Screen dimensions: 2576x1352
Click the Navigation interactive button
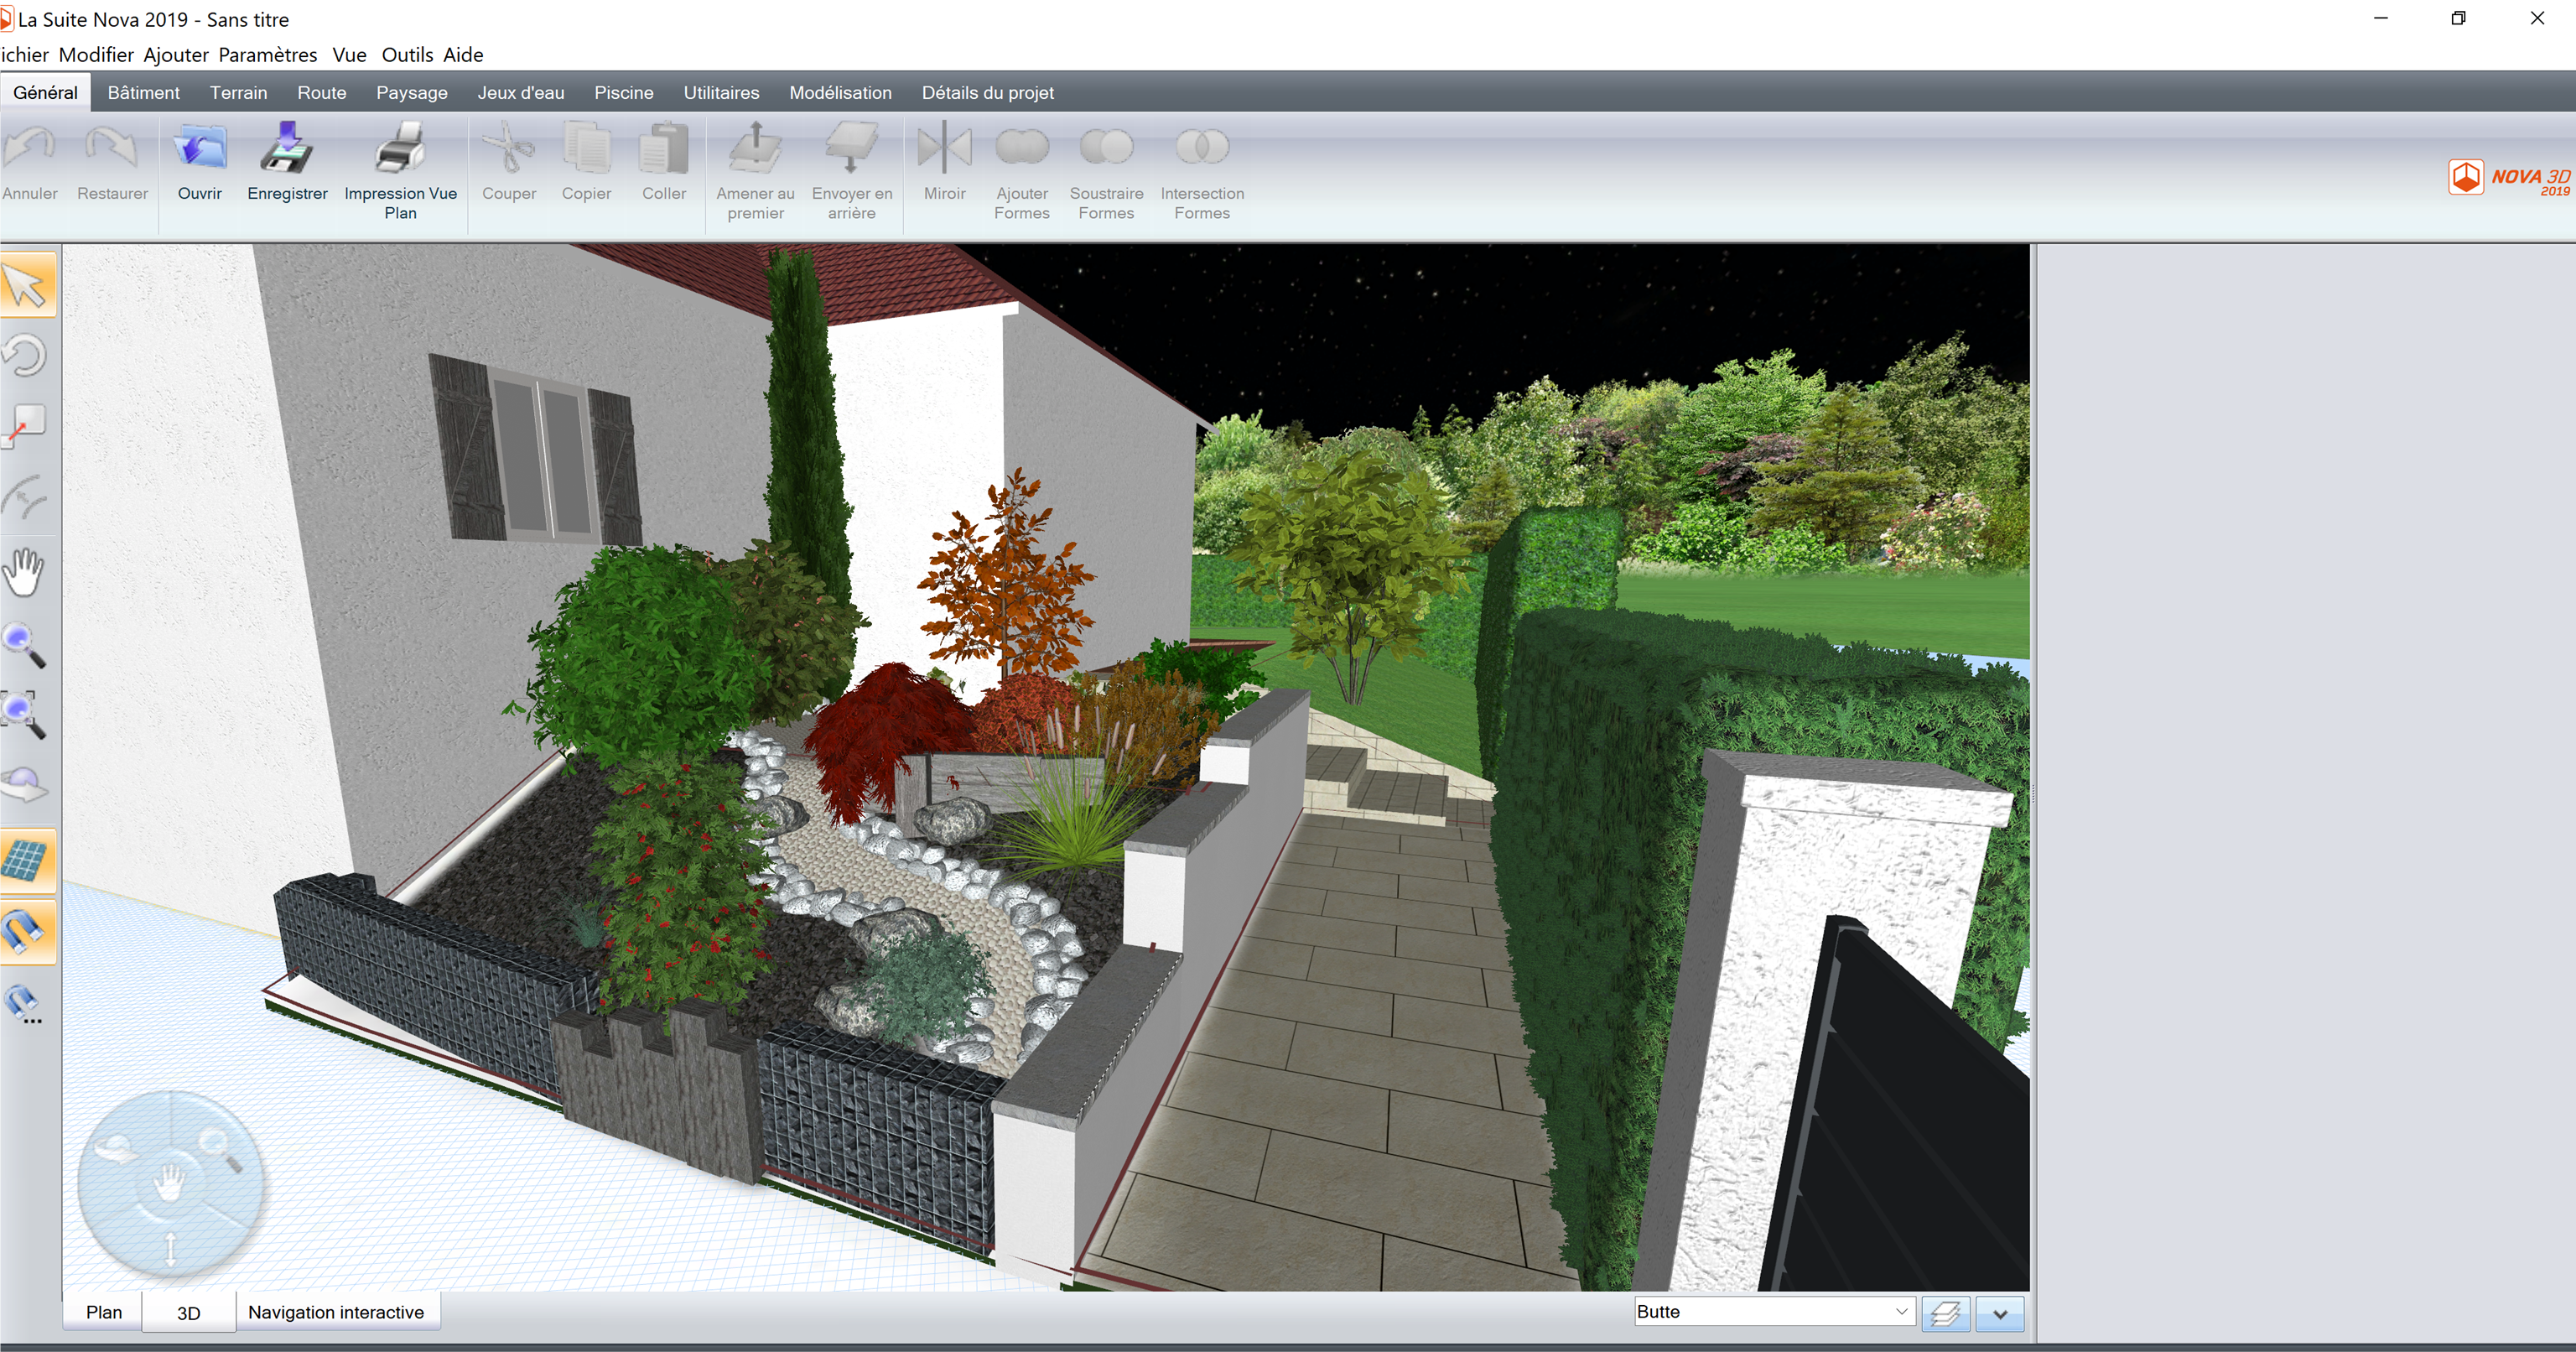335,1311
